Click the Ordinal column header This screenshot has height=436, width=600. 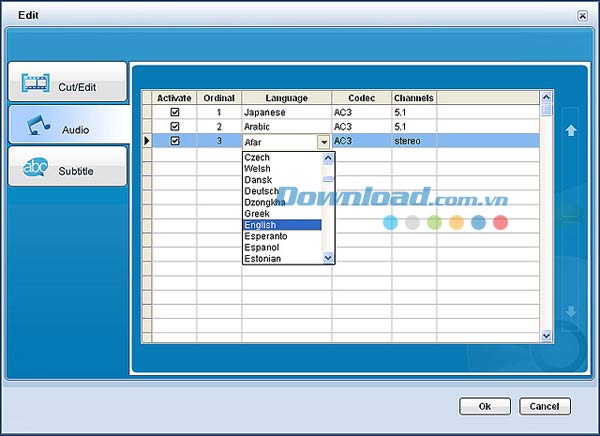click(x=219, y=98)
